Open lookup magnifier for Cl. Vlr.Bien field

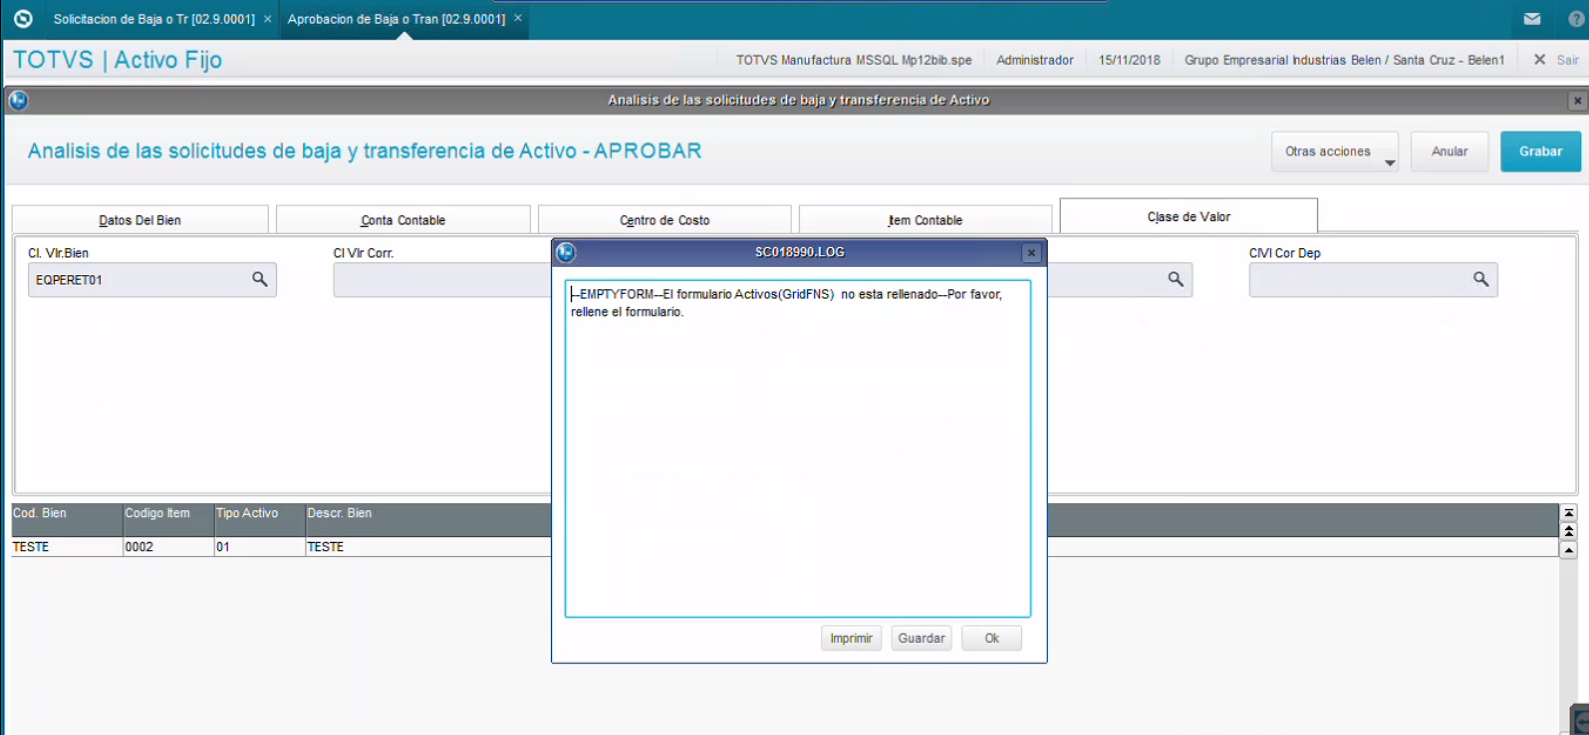tap(260, 279)
